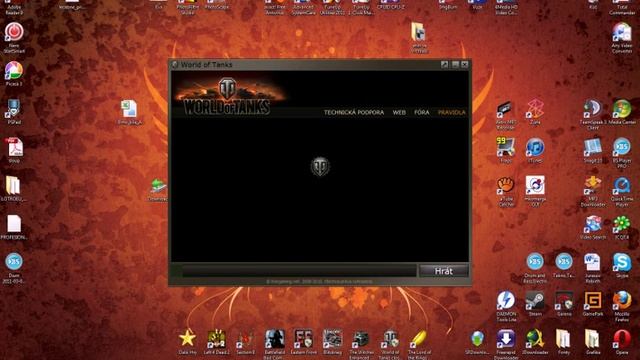Select the Video Search desktop icon

pyautogui.click(x=593, y=224)
